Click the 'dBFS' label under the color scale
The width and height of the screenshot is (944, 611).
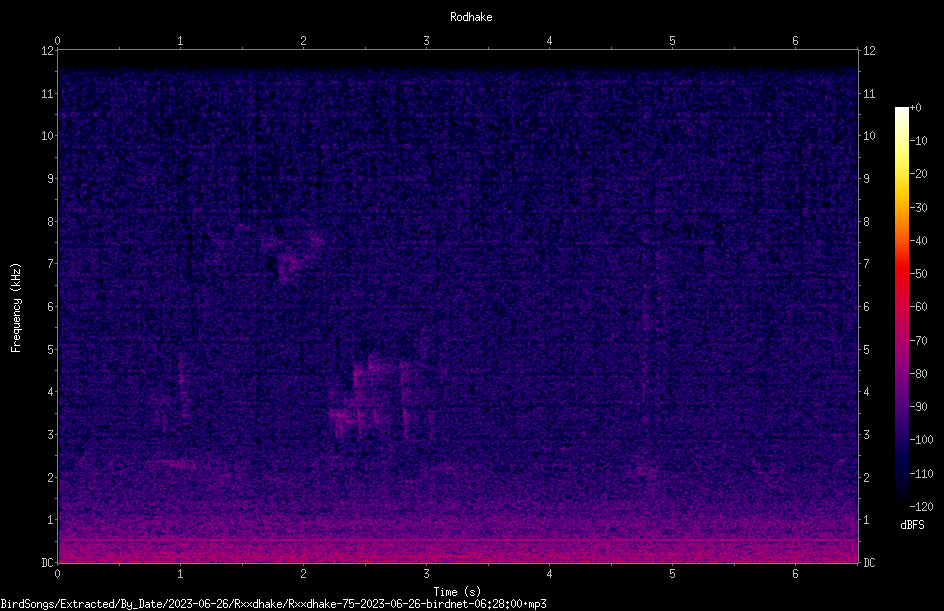coord(912,525)
